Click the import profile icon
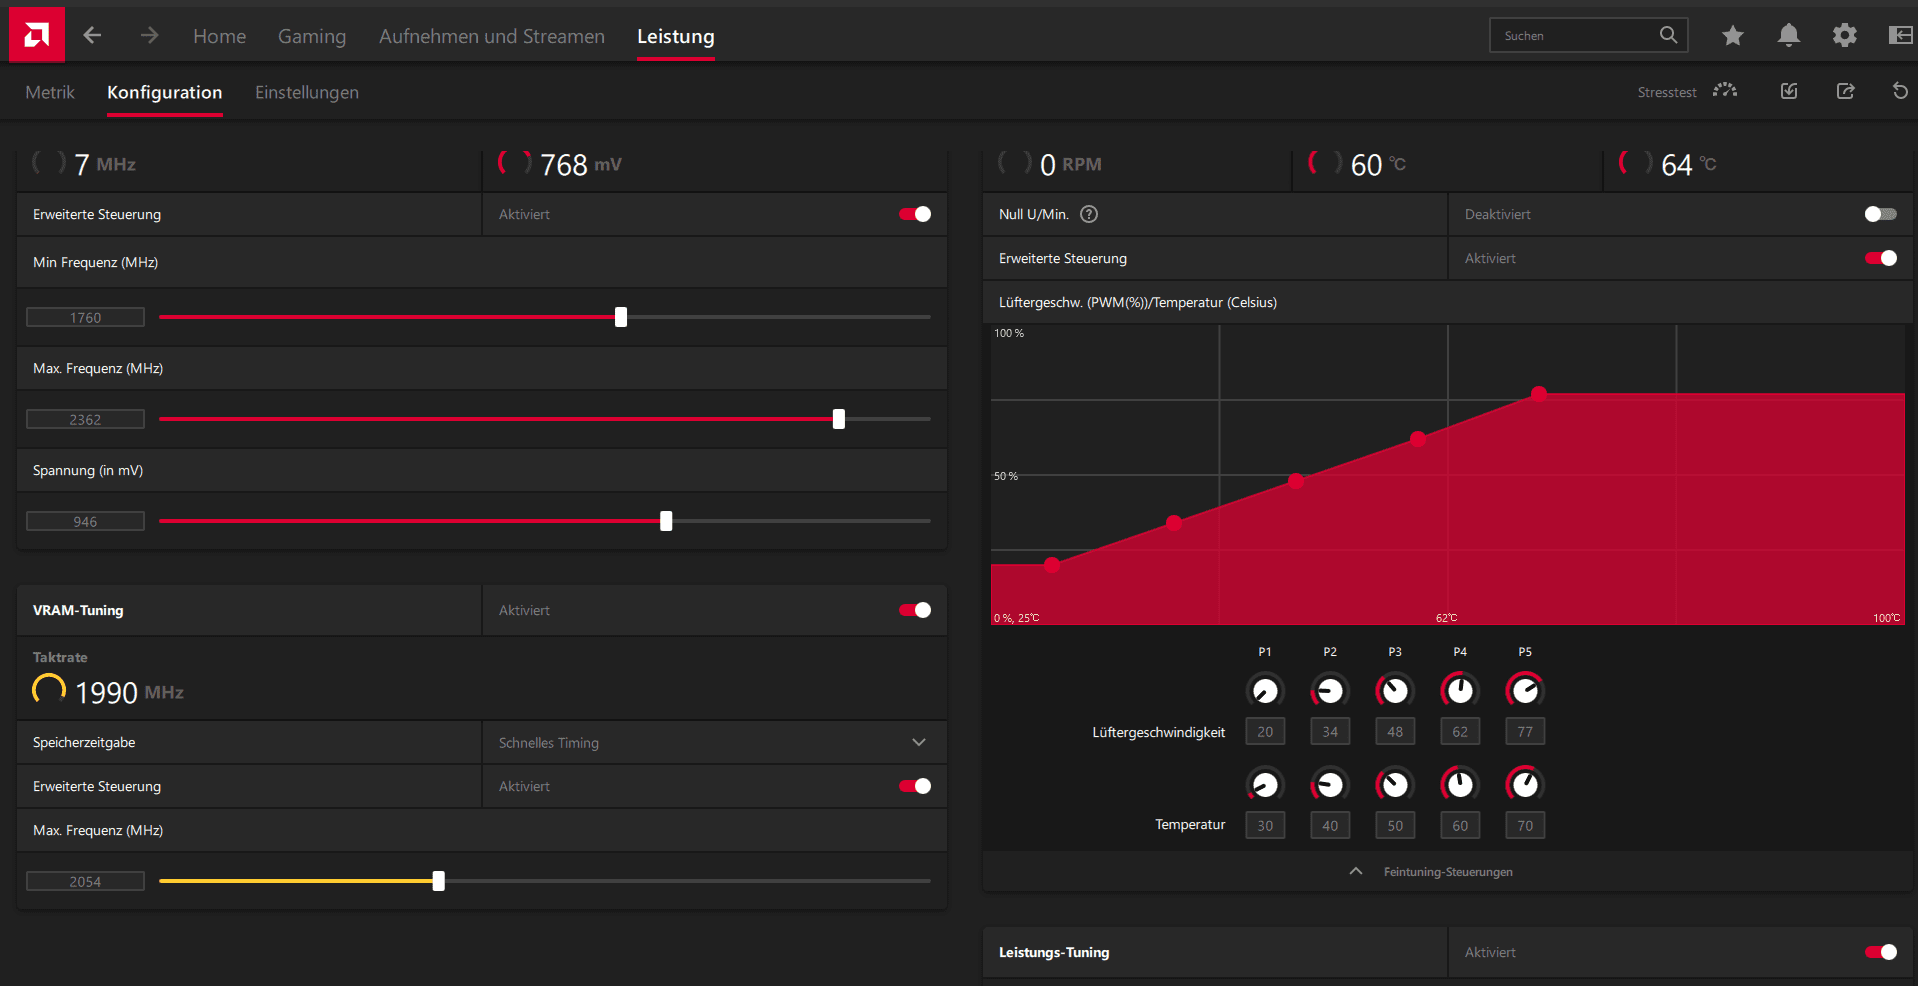 (1789, 91)
